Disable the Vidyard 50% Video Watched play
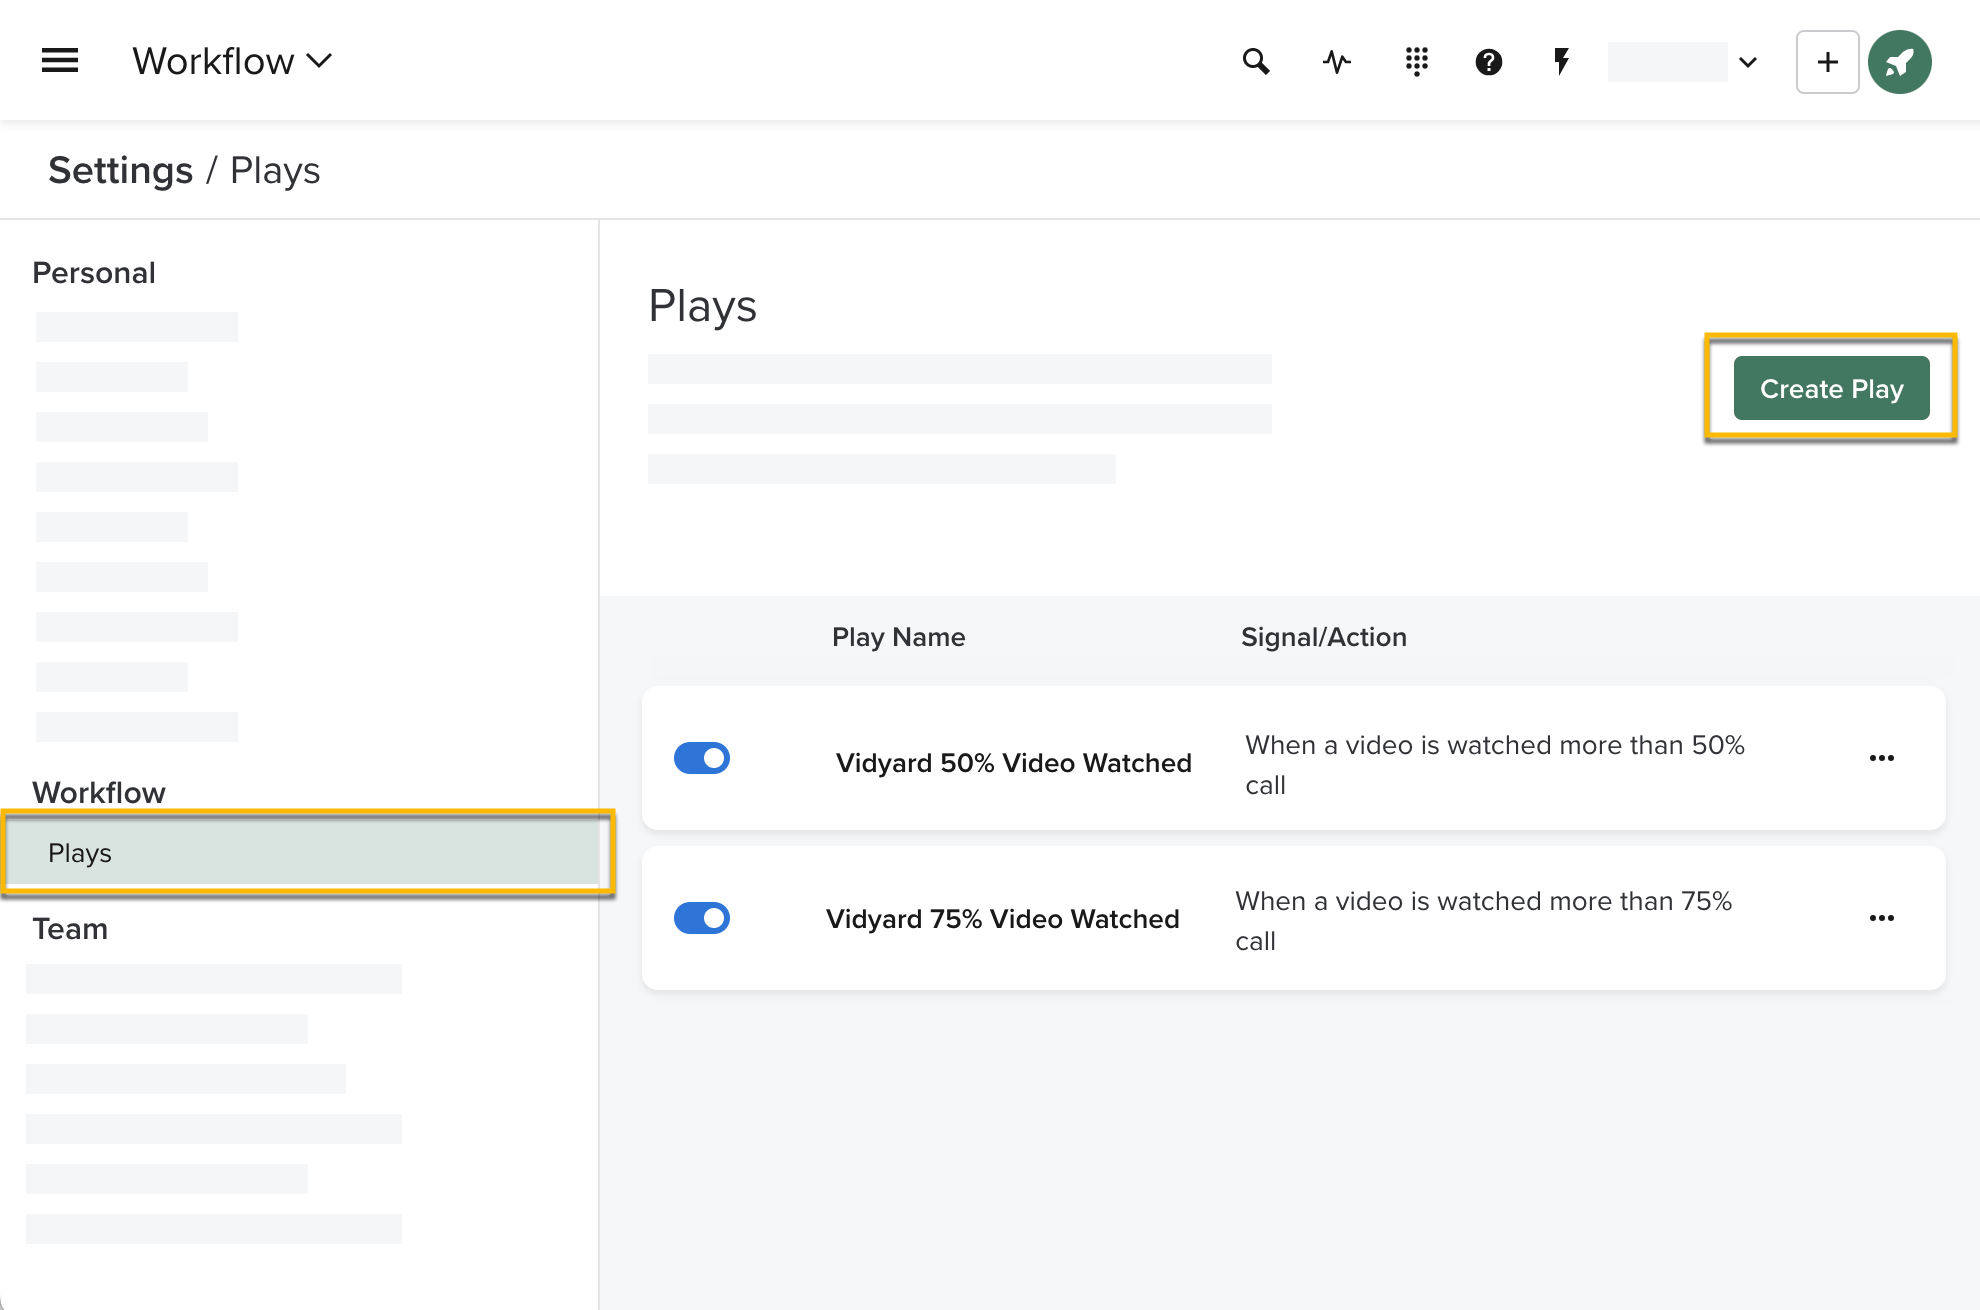Viewport: 1980px width, 1310px height. (703, 758)
